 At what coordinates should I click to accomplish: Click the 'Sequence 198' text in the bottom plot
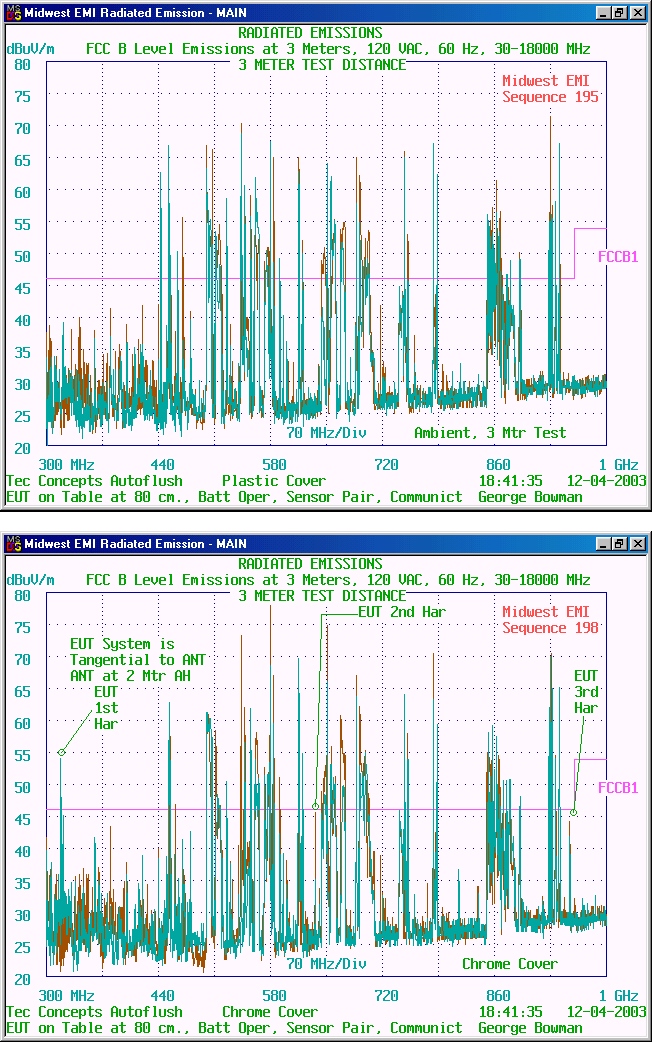(550, 628)
